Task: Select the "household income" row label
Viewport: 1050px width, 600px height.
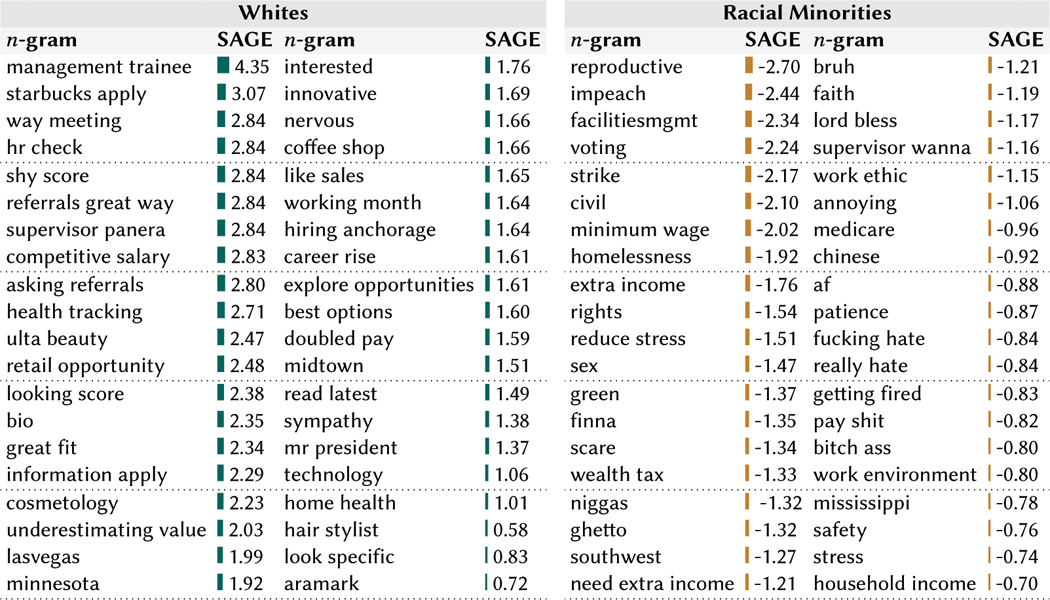Action: pyautogui.click(x=895, y=584)
